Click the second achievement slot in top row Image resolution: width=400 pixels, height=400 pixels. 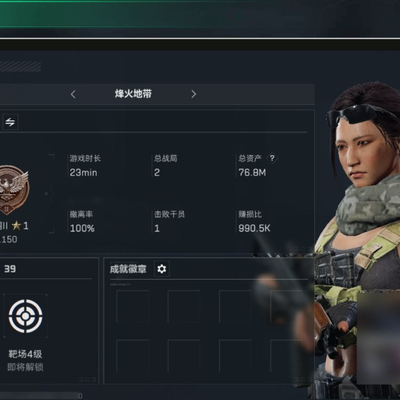click(184, 307)
